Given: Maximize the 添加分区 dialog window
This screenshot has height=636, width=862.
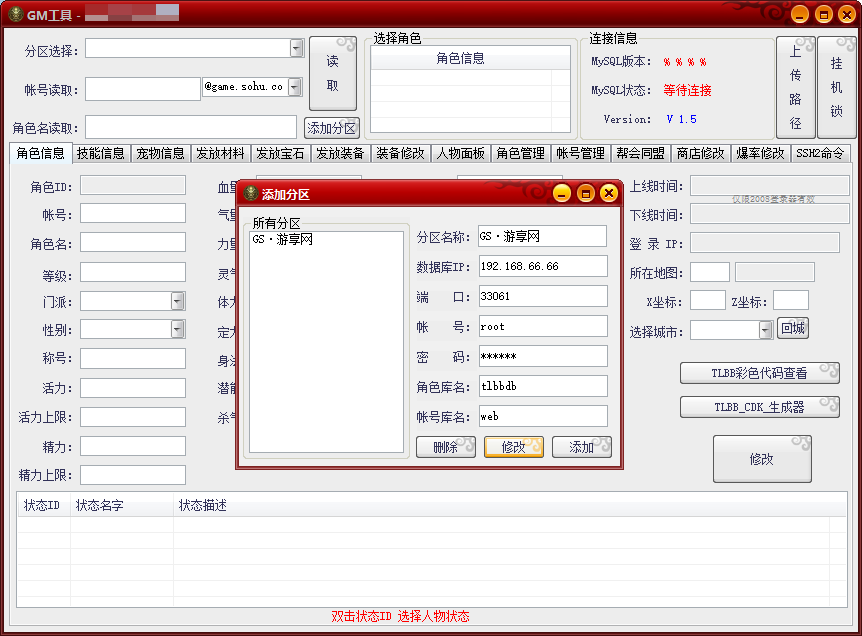Looking at the screenshot, I should 586,193.
